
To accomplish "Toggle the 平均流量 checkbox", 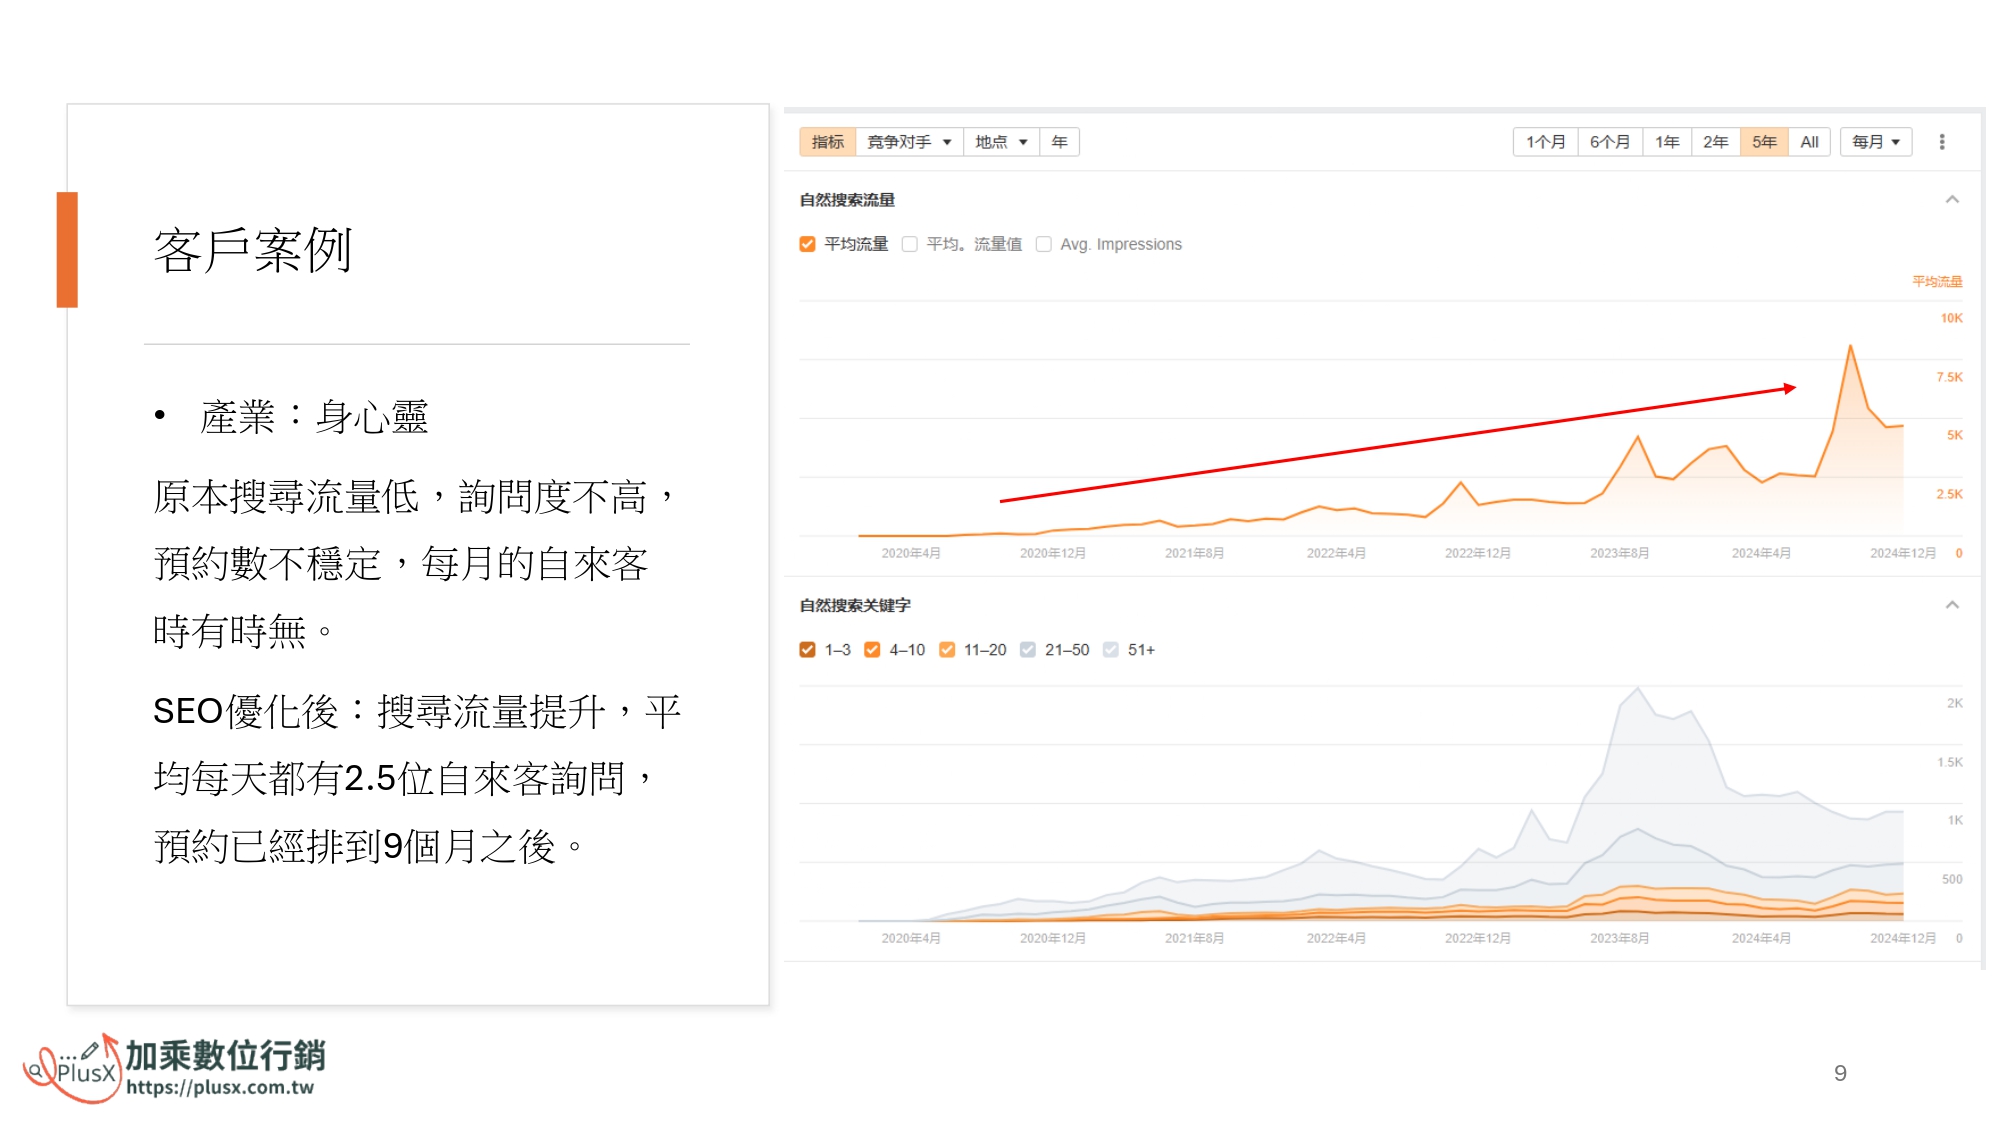I will point(808,244).
